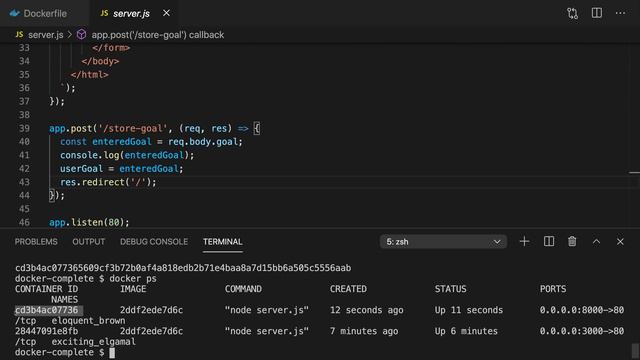Open the 5: zsh terminal dropdown

click(x=443, y=242)
